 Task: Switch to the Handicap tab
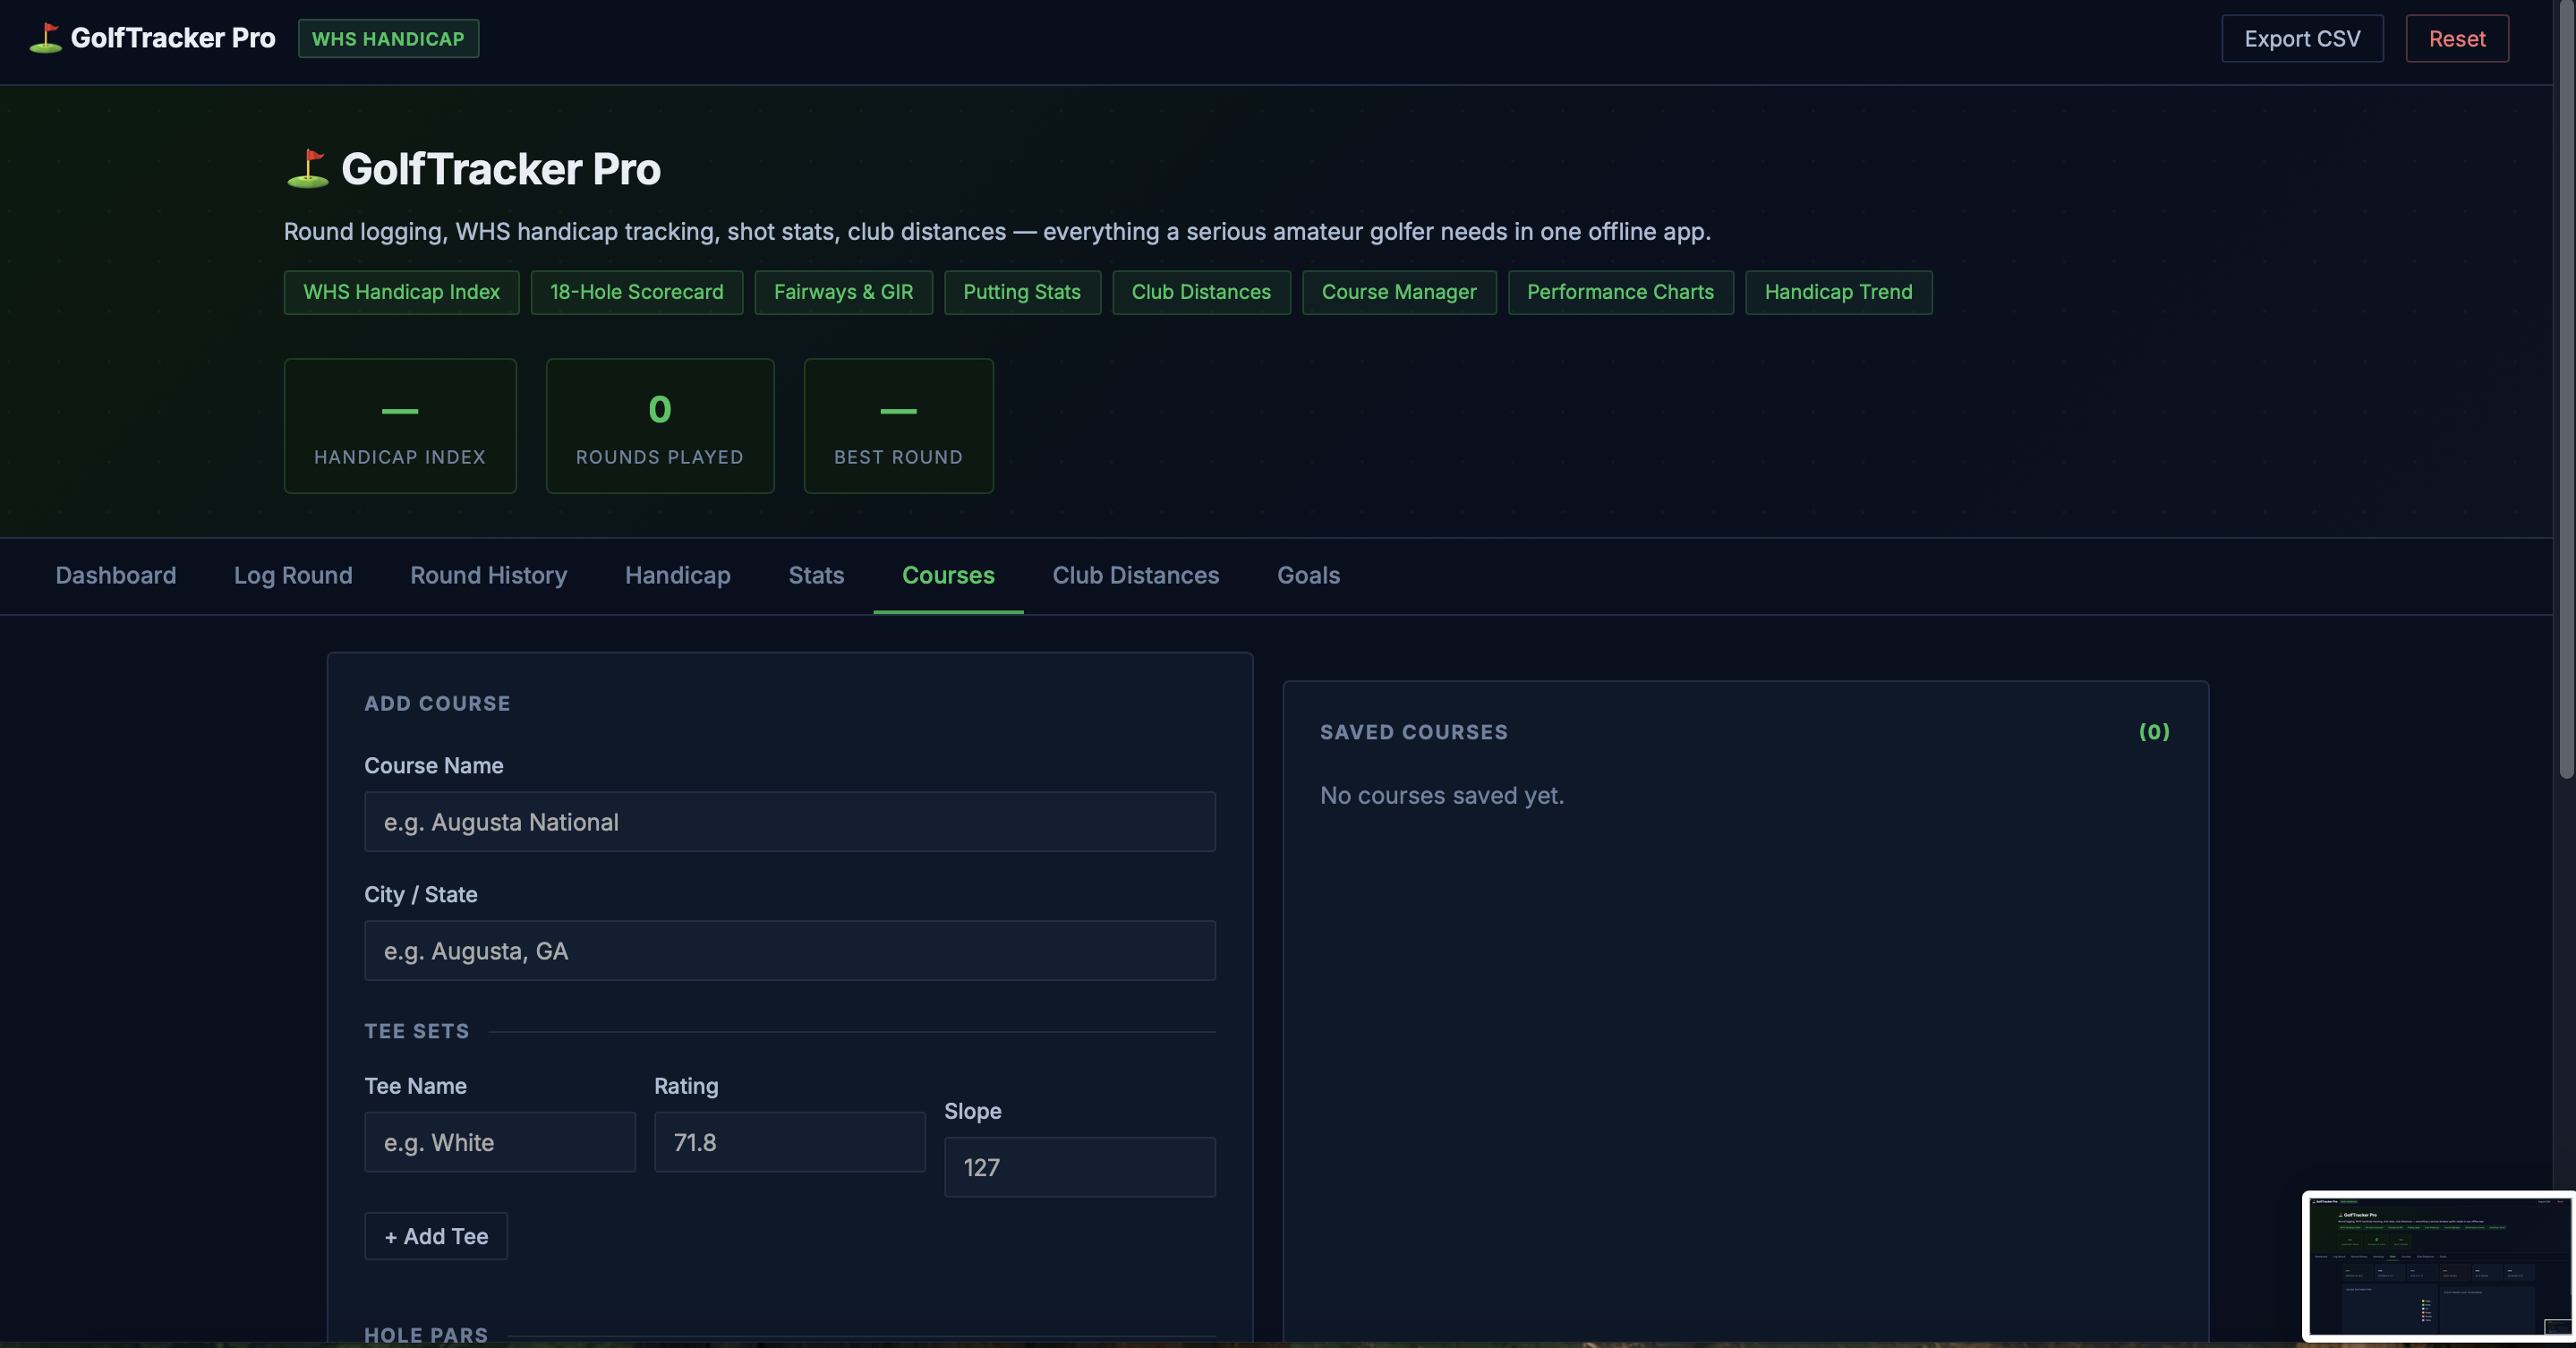pyautogui.click(x=677, y=575)
